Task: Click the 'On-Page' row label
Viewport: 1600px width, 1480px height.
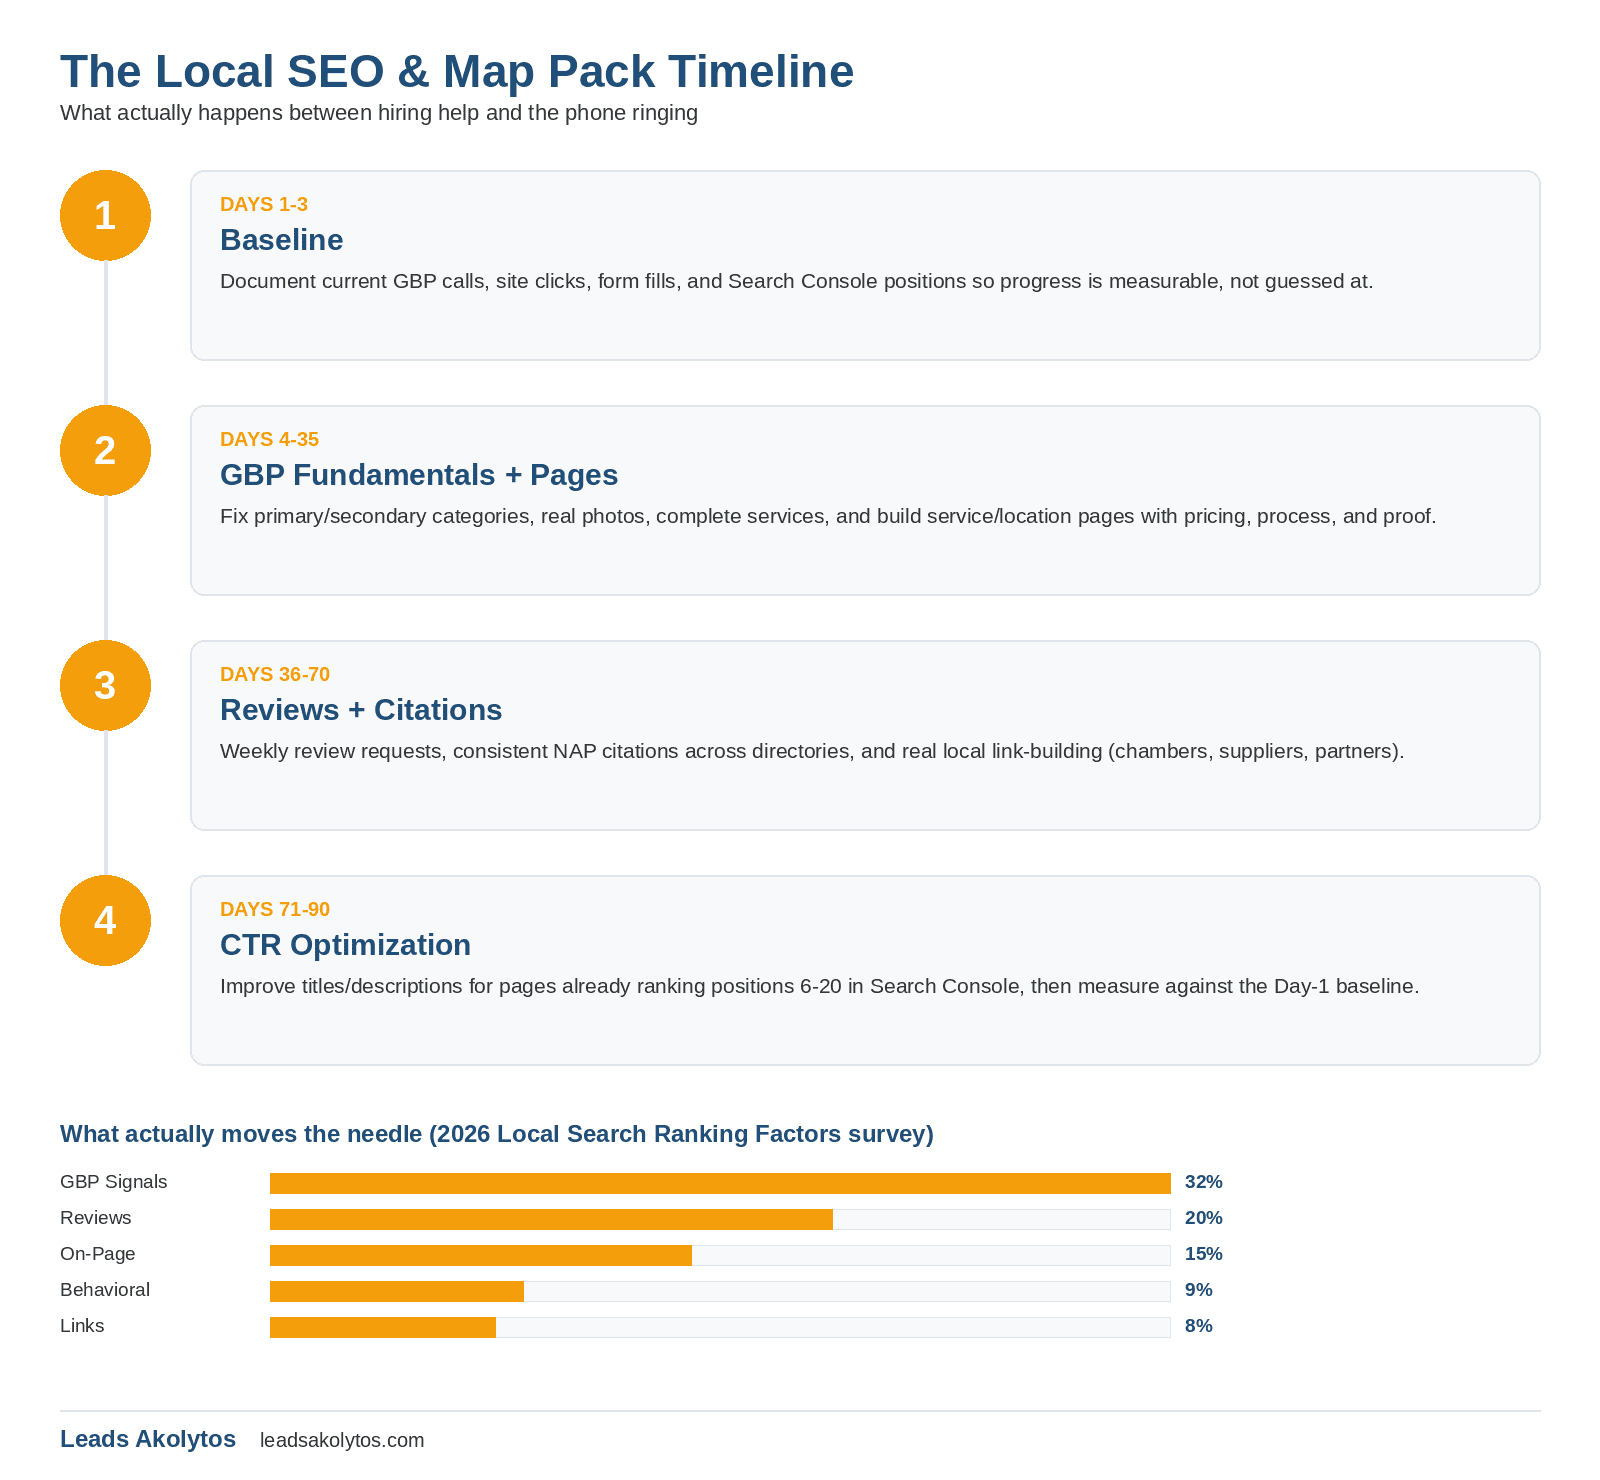Action: click(x=98, y=1254)
